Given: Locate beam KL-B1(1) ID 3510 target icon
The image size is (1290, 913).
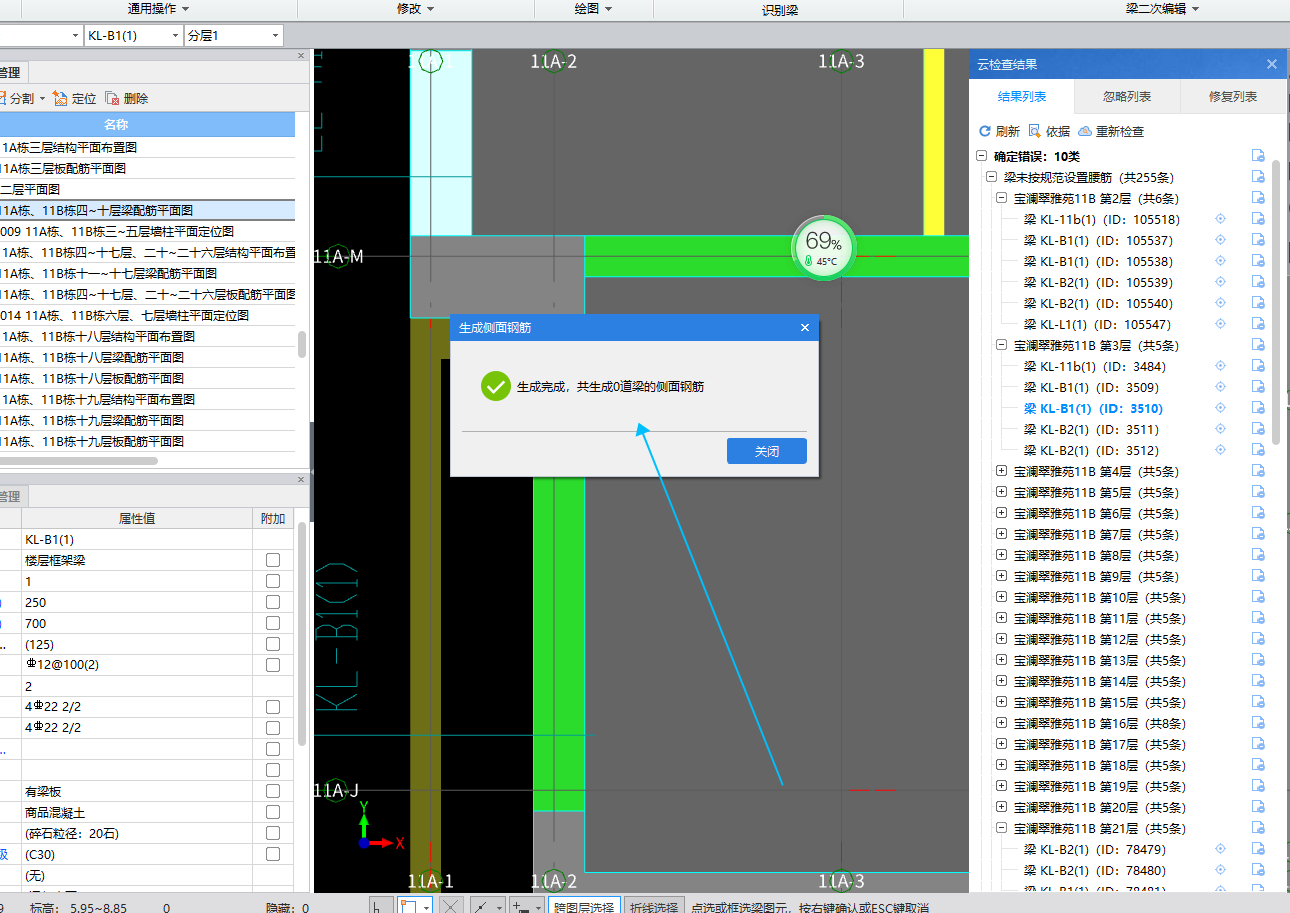Looking at the screenshot, I should (1220, 408).
